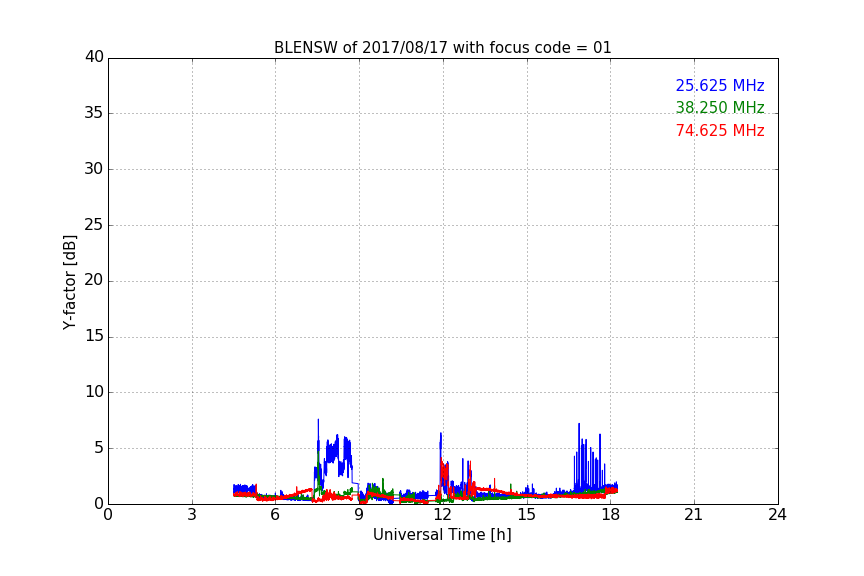Click the y-axis tick label 30
864x576 pixels.
point(94,169)
